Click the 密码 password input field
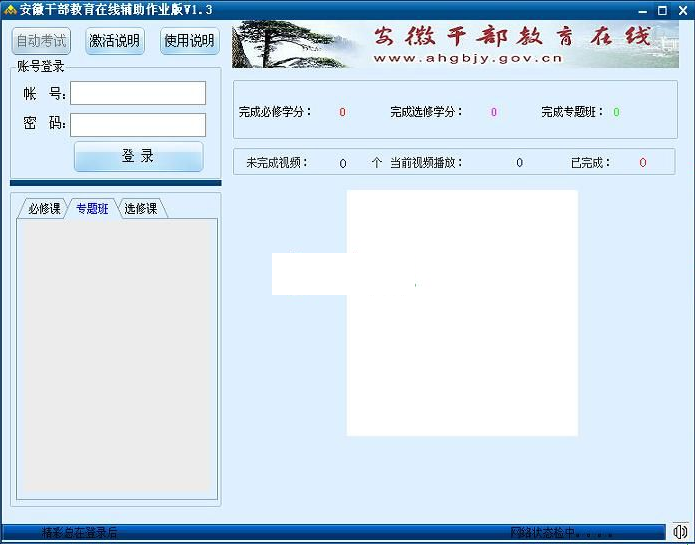 coord(138,125)
